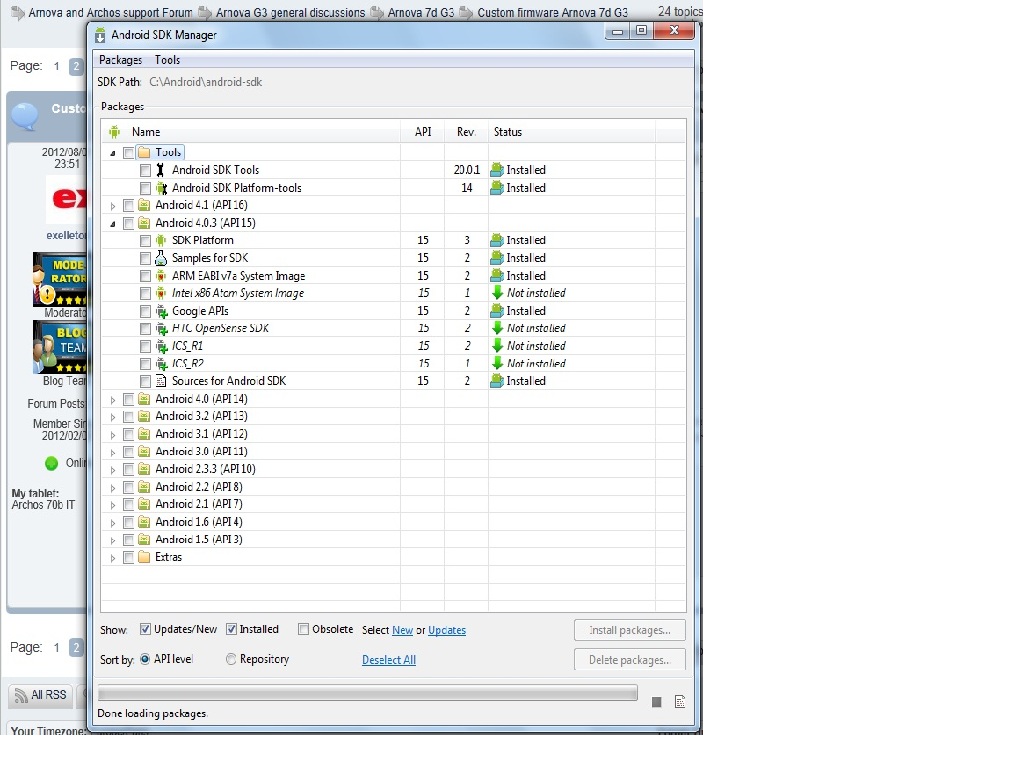Click Not installed arrow icon for Intel x86 image
Viewport: 1024px width, 768px height.
pos(498,293)
